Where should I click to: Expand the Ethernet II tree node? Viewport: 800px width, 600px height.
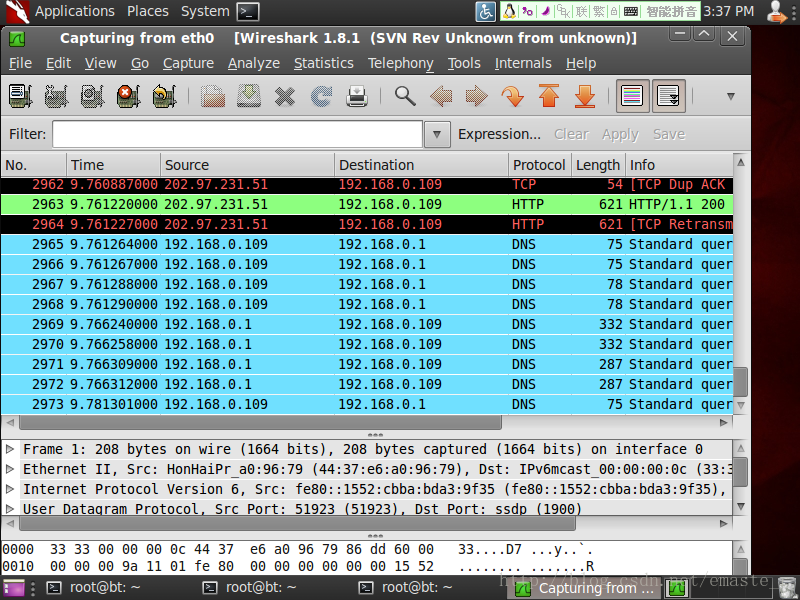tap(10, 469)
